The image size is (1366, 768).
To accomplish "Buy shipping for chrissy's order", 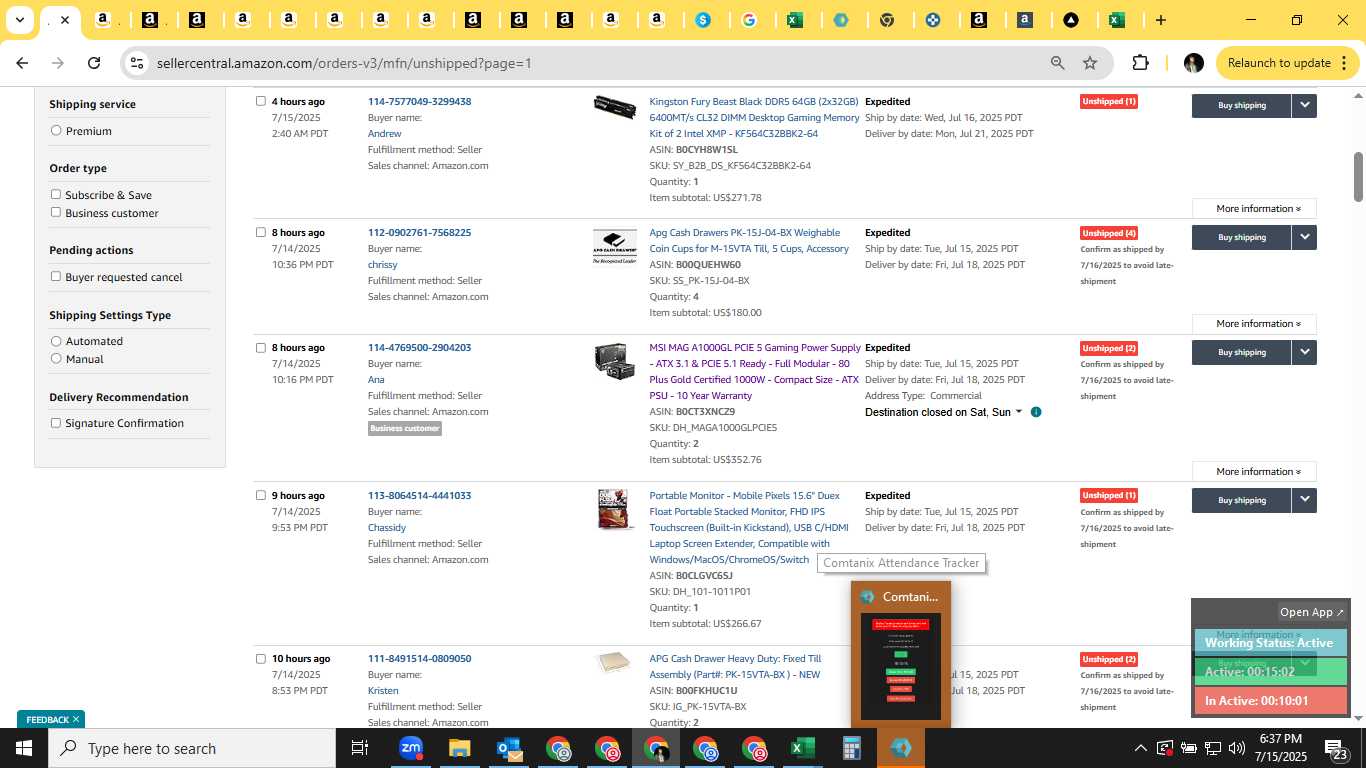I will coord(1241,237).
